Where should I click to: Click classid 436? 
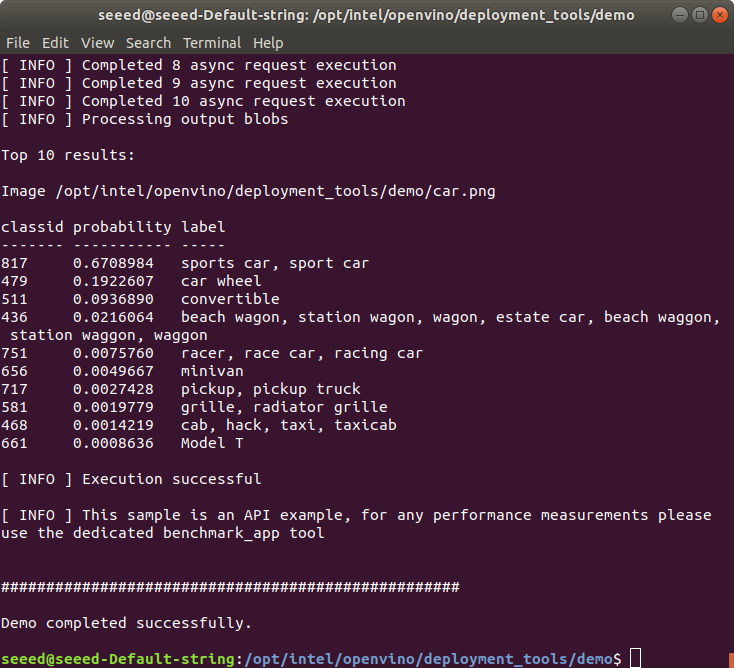point(14,317)
